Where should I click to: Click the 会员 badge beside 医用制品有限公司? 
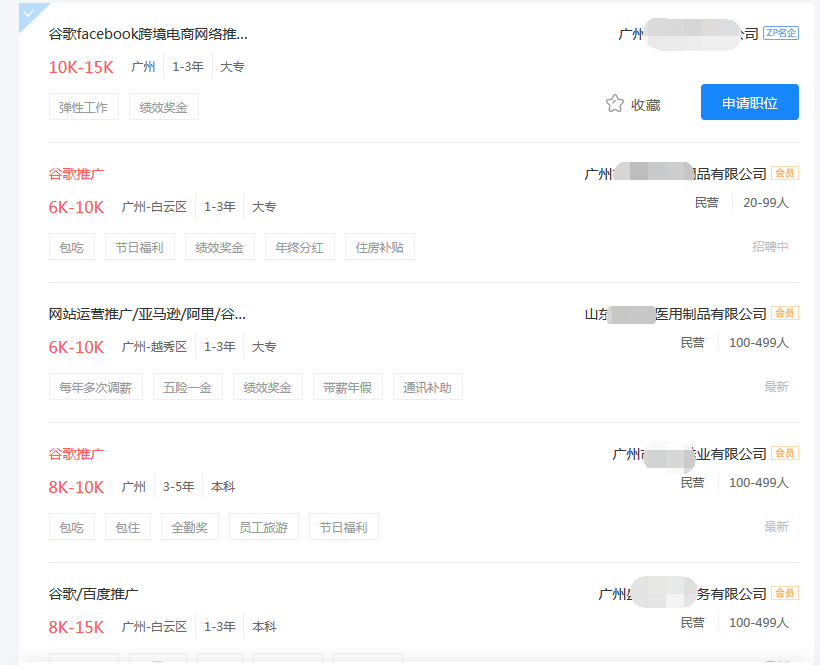tap(784, 313)
